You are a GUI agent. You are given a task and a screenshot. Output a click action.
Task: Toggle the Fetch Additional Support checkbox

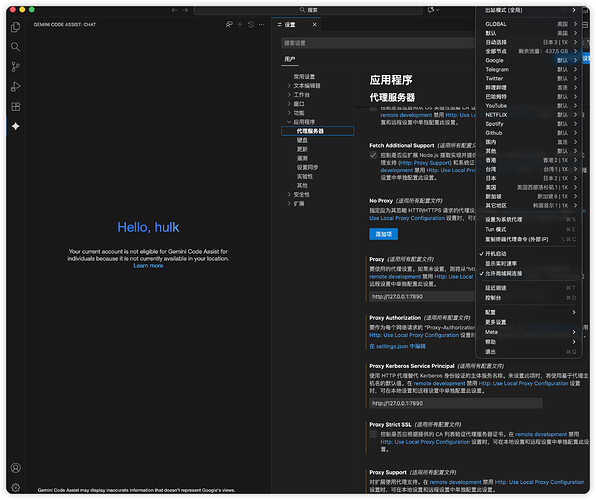373,155
